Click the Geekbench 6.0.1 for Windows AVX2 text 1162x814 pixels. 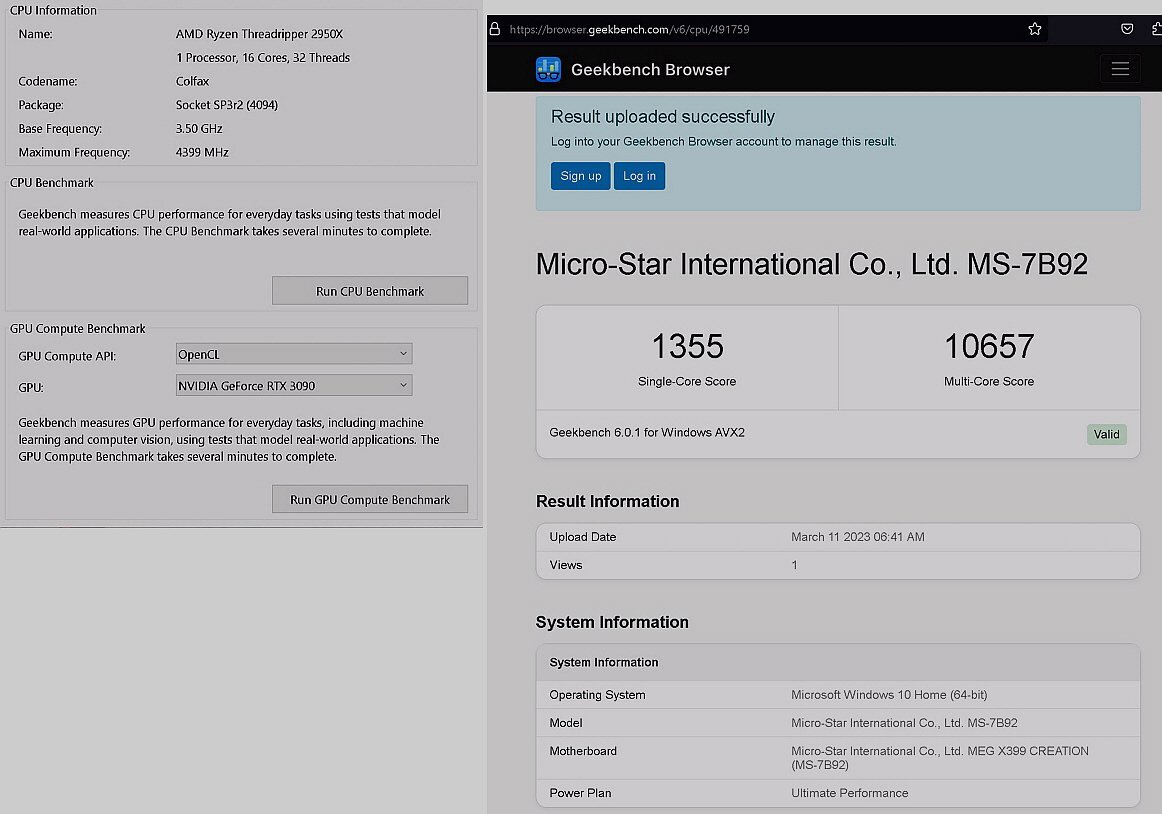coord(647,432)
